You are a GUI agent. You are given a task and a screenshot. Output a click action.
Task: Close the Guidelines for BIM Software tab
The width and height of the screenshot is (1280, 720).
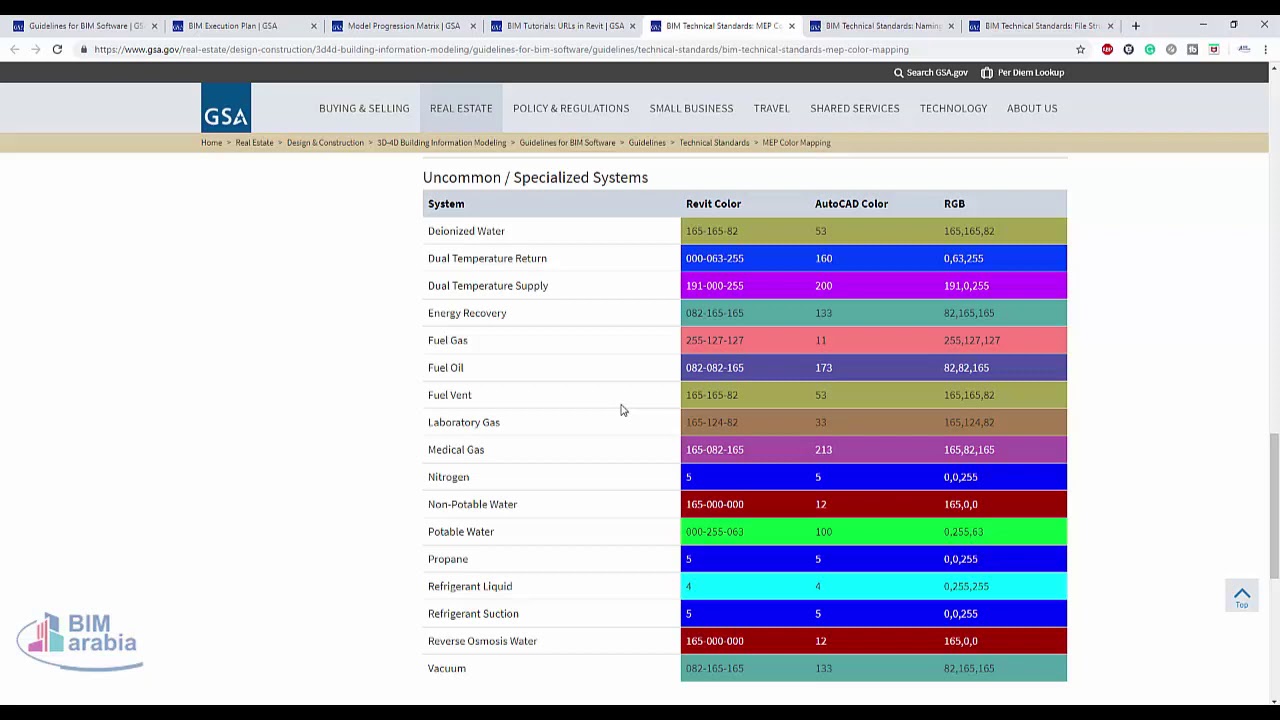point(154,26)
